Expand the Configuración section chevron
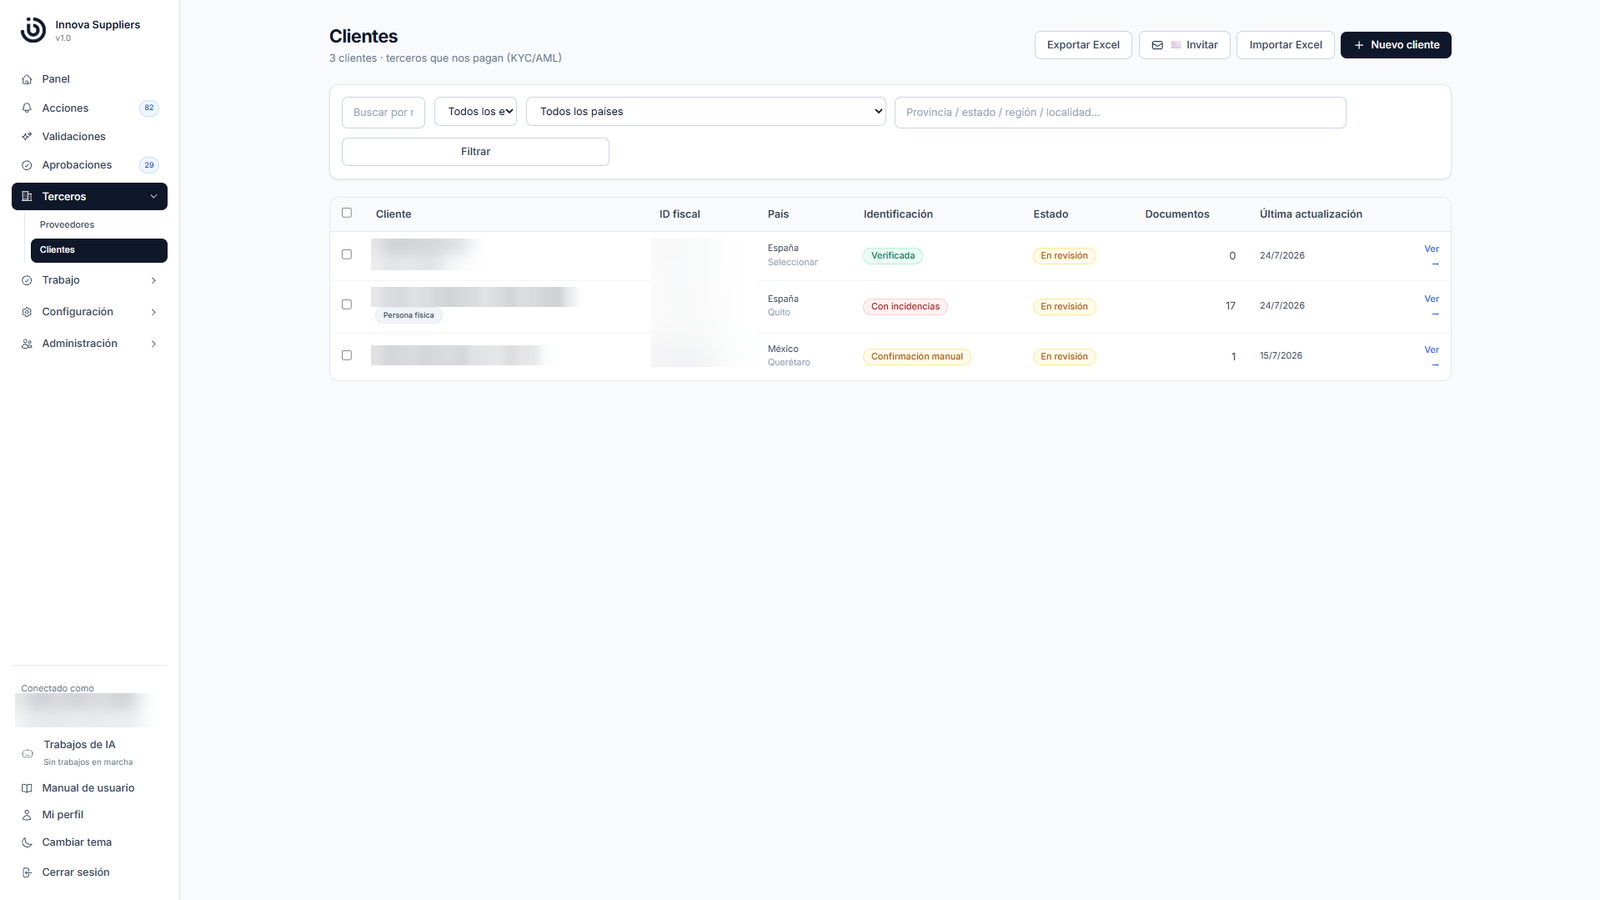The width and height of the screenshot is (1600, 900). tap(154, 313)
